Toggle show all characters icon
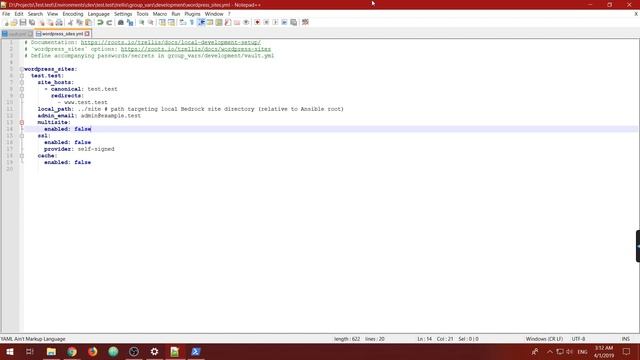Image resolution: width=640 pixels, height=360 pixels. [191, 22]
